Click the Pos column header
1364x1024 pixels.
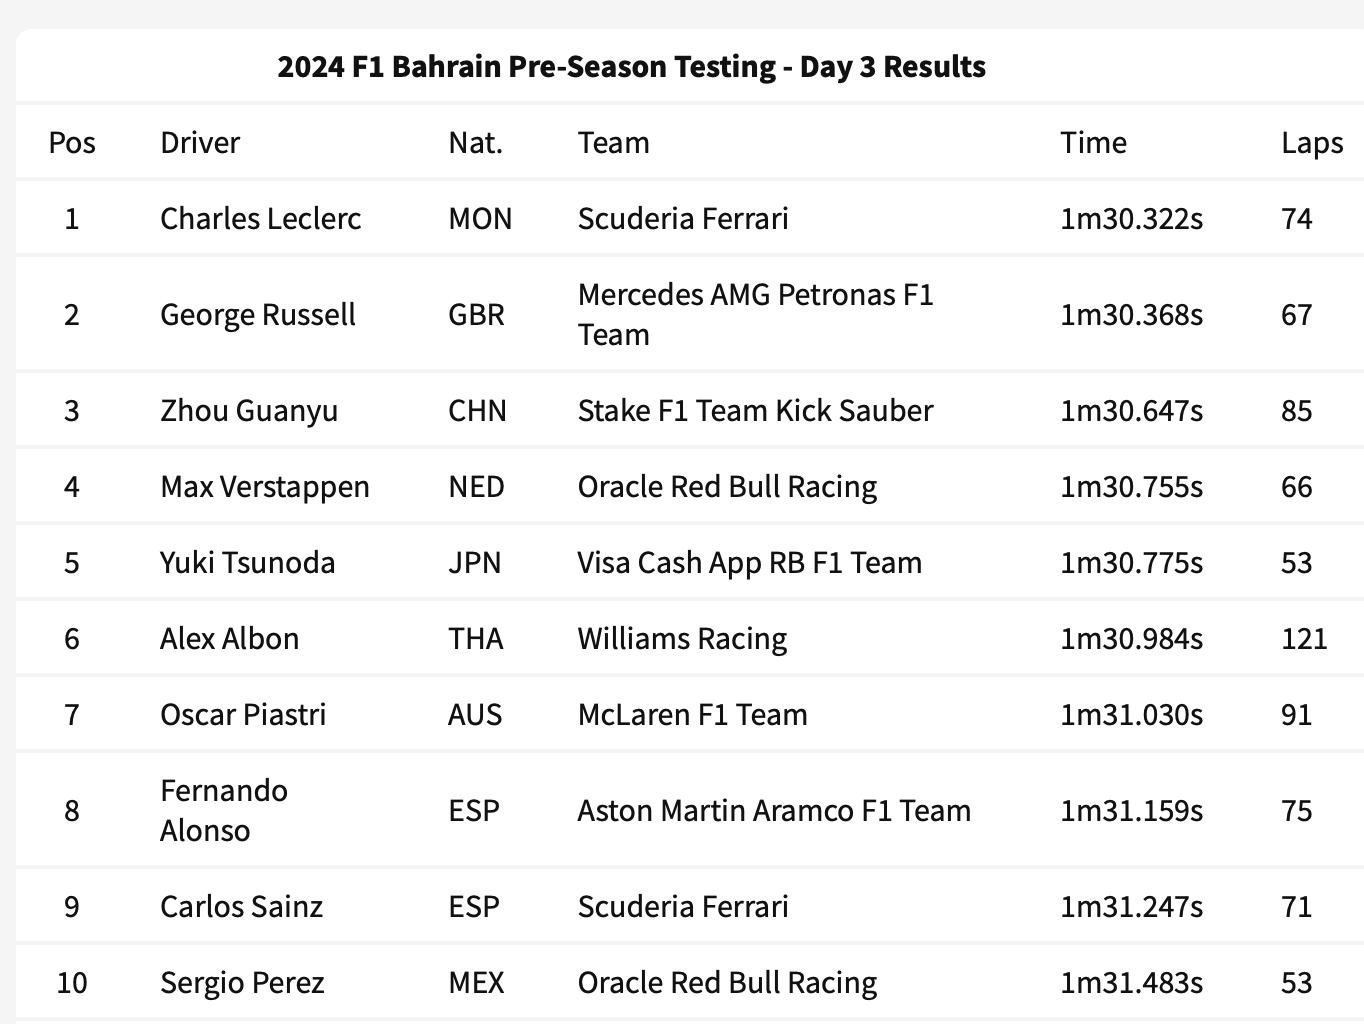click(72, 142)
